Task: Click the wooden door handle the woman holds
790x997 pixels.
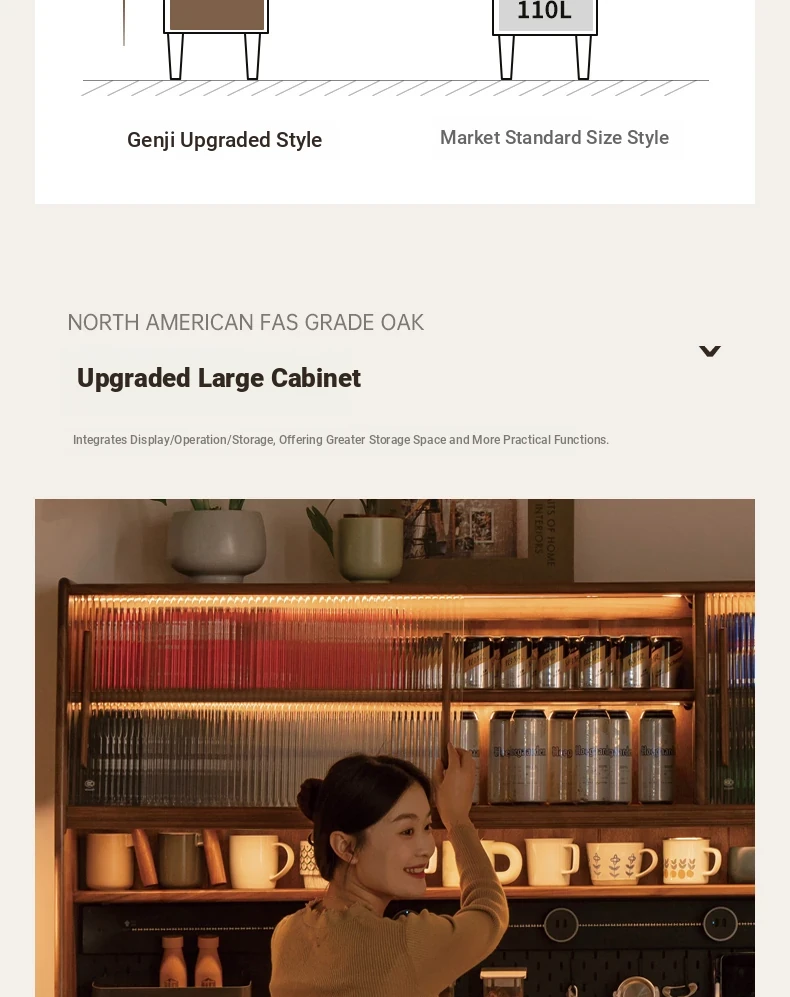Action: (x=447, y=699)
